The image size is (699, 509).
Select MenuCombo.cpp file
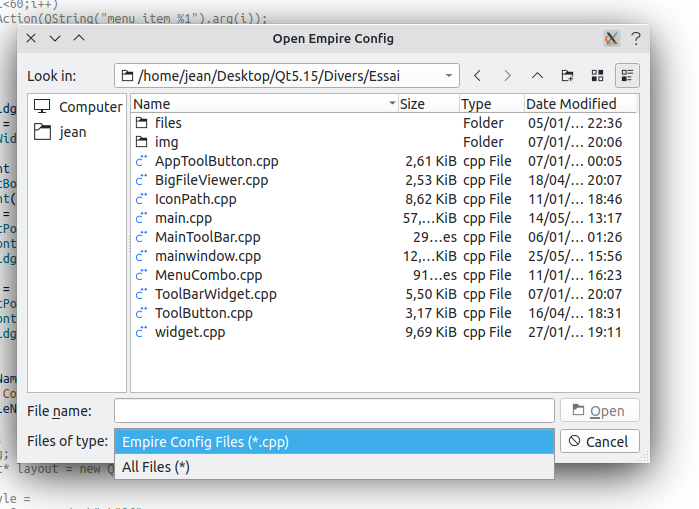pyautogui.click(x=209, y=275)
